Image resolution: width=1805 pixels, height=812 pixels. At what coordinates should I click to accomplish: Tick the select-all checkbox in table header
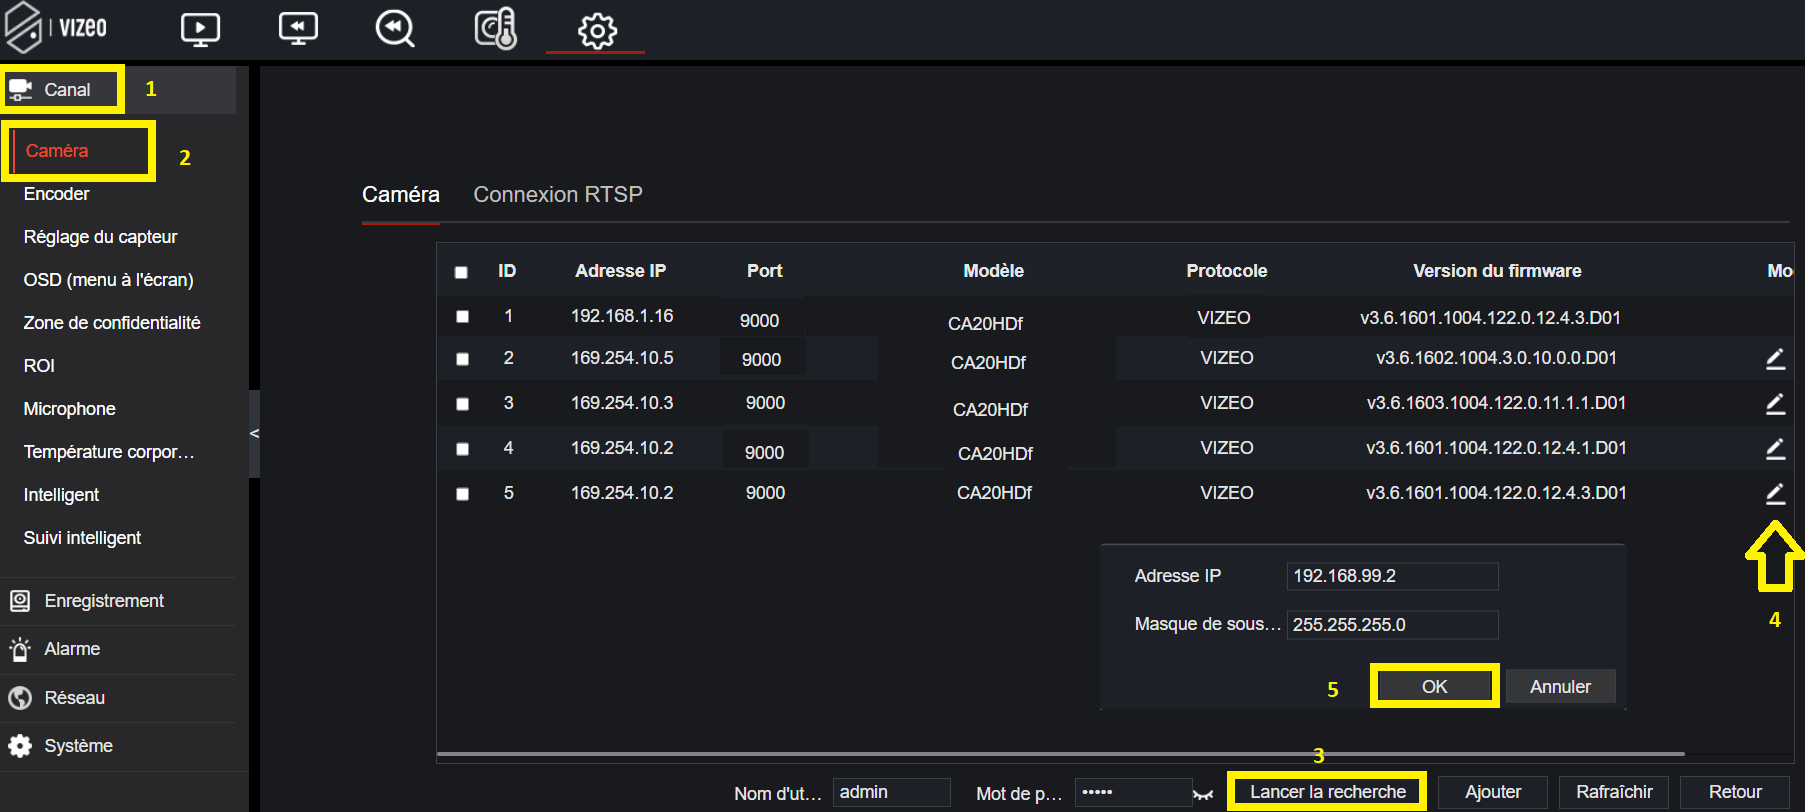coord(461,272)
